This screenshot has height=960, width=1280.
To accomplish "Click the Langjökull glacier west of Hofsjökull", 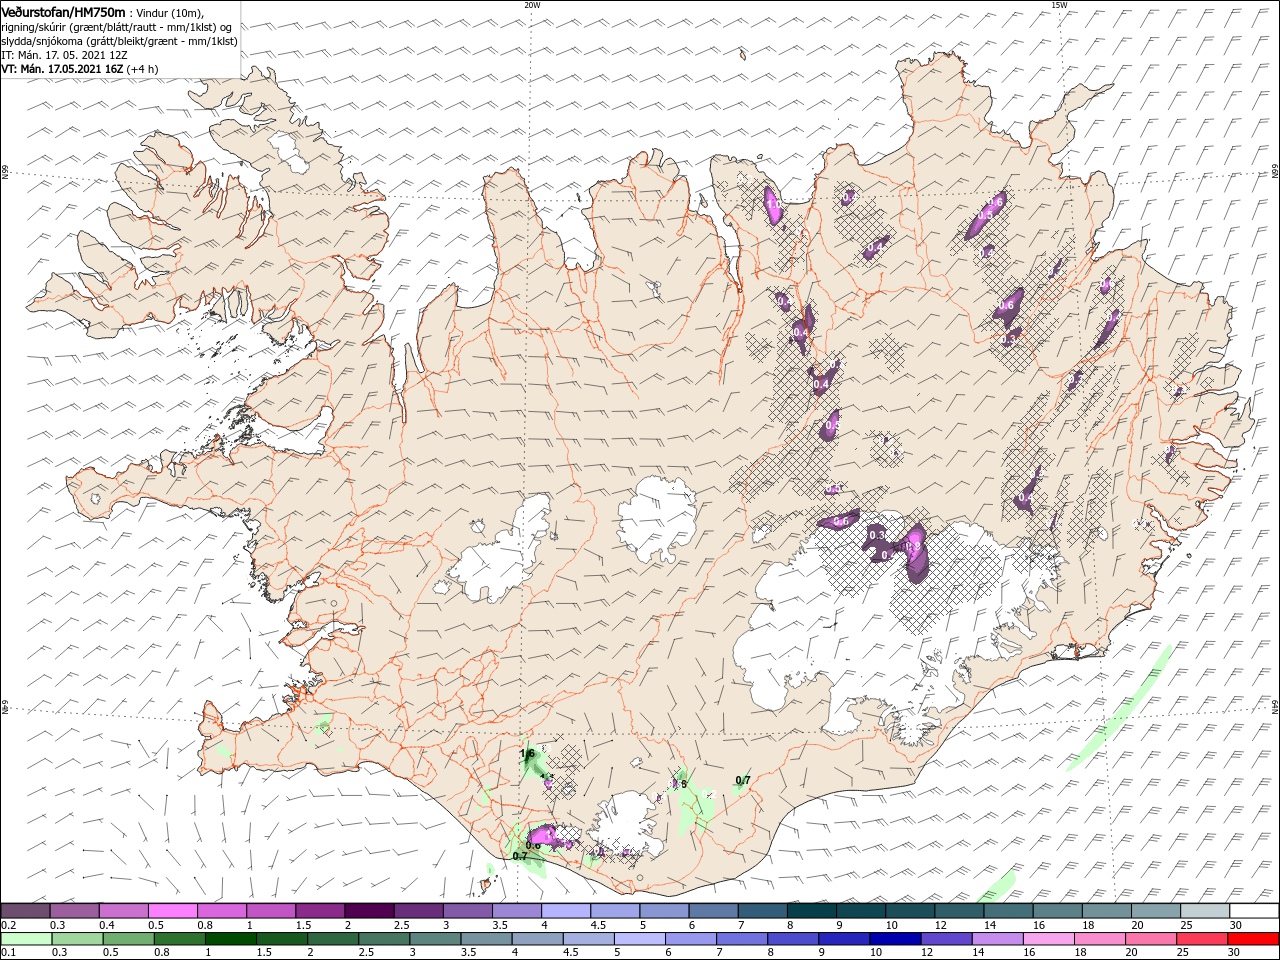I will pos(505,548).
